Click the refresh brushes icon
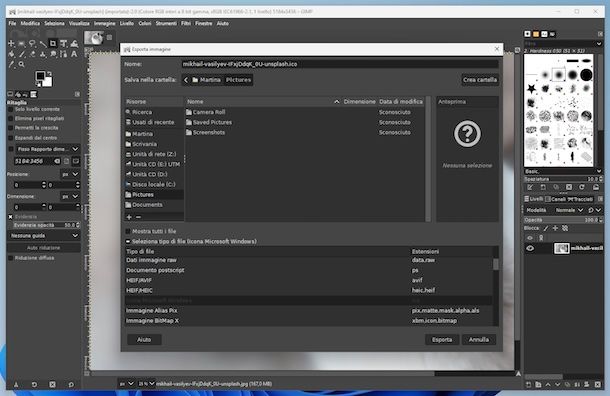Image resolution: width=610 pixels, height=396 pixels. pos(582,187)
